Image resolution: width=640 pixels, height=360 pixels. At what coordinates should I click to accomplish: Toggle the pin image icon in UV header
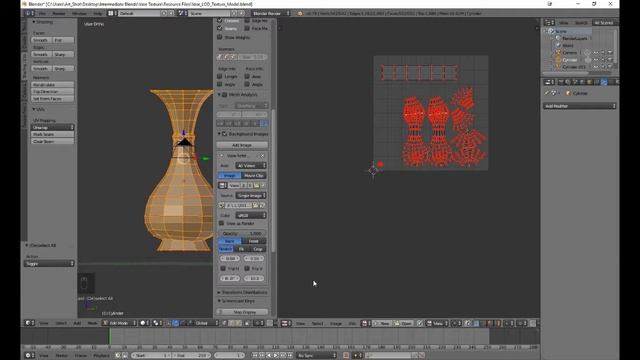(420, 323)
